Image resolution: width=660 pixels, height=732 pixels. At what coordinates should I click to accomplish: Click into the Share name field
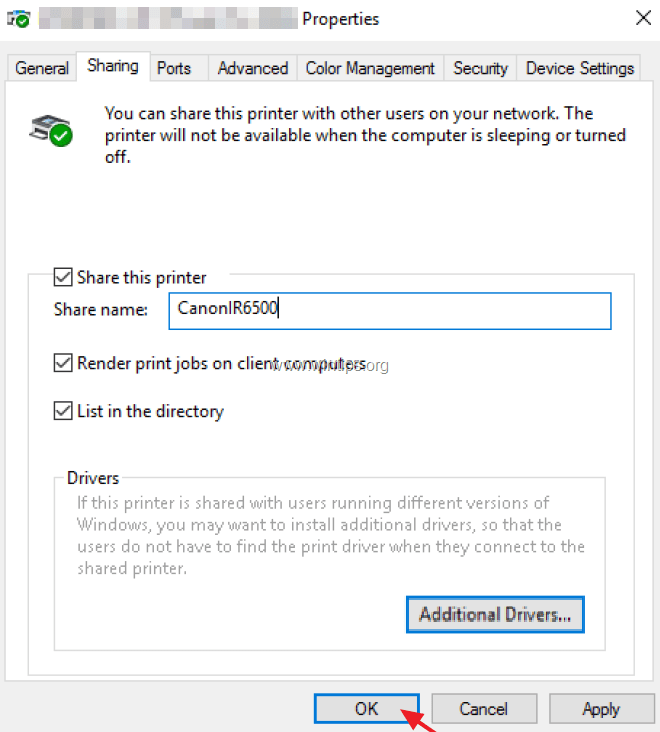390,311
